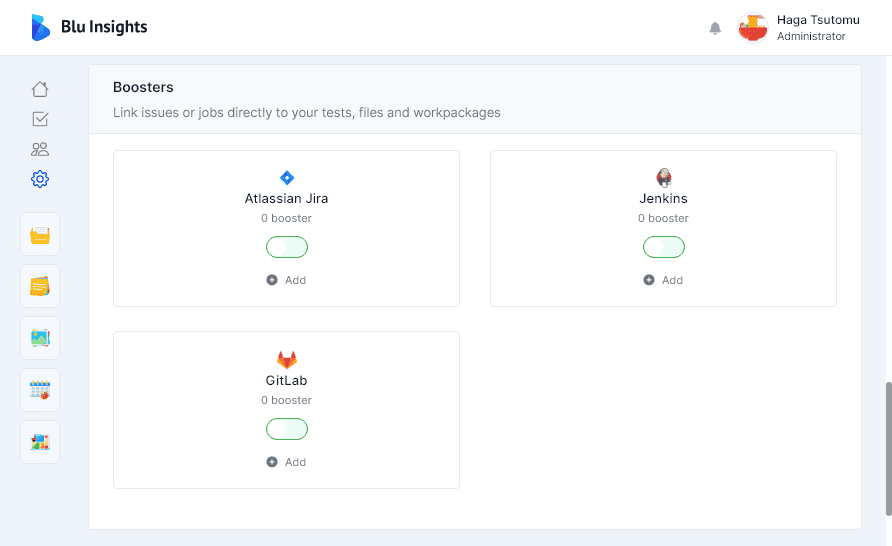Click Add label for Jenkins booster
The width and height of the screenshot is (892, 546).
pyautogui.click(x=672, y=280)
